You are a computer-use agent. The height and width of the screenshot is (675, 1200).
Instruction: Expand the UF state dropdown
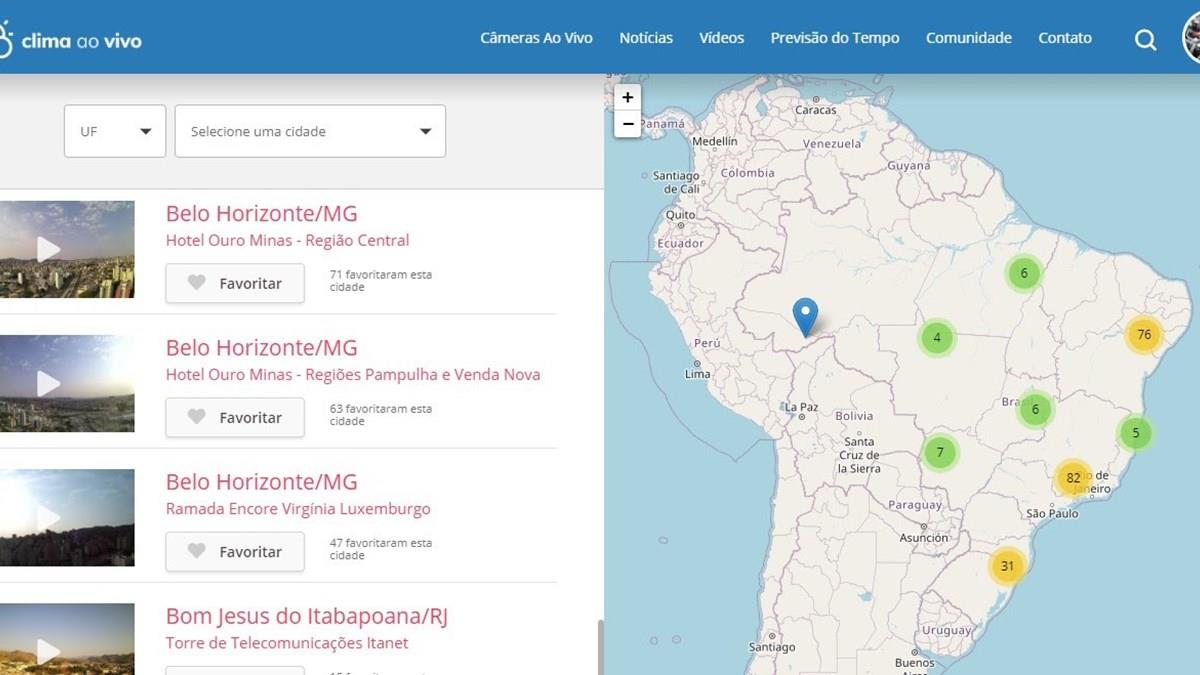(x=115, y=131)
